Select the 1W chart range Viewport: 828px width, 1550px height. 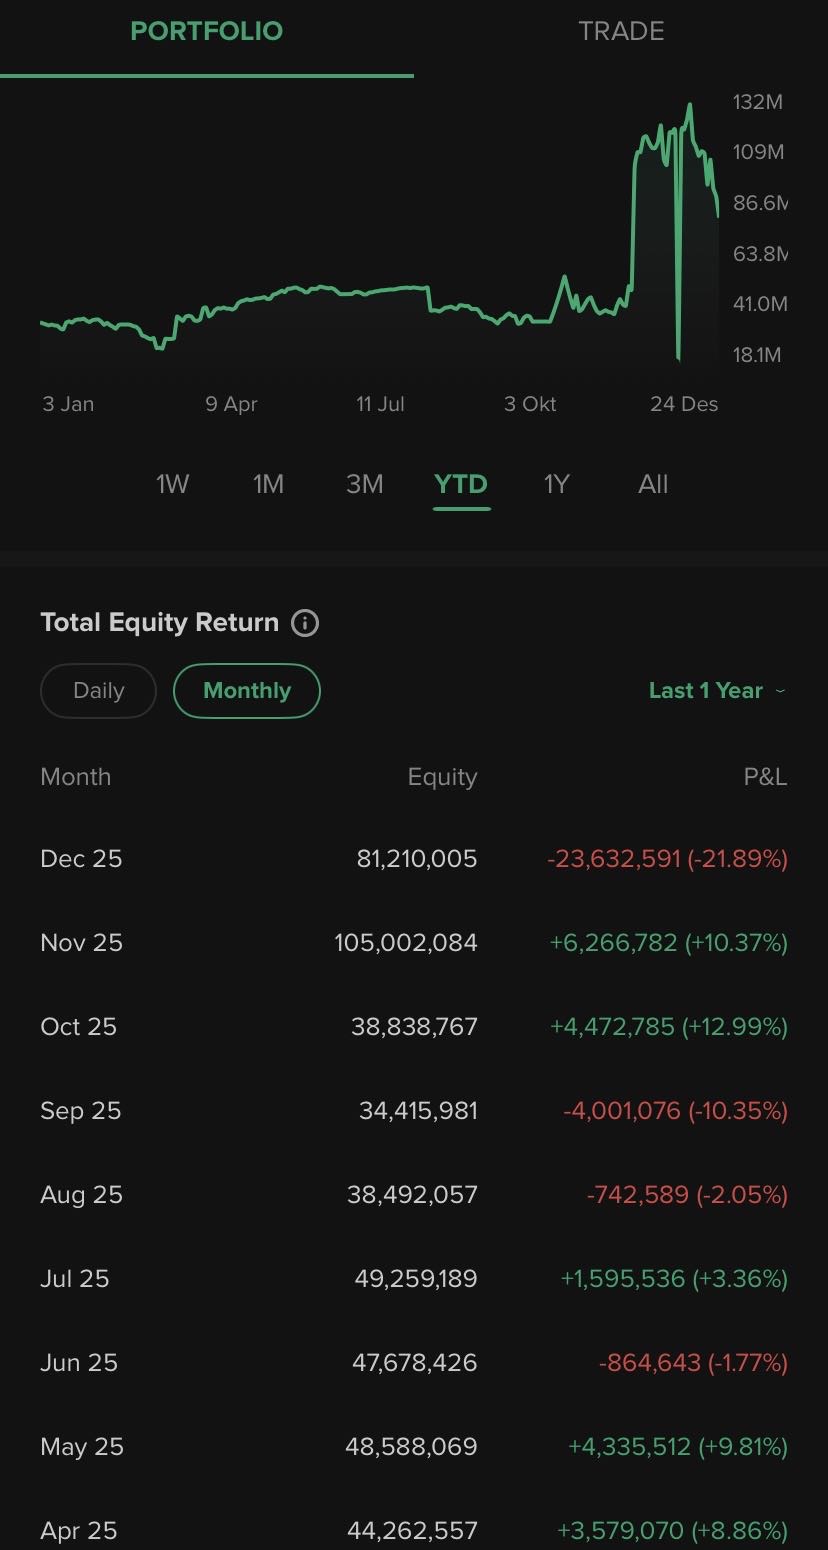(x=172, y=485)
